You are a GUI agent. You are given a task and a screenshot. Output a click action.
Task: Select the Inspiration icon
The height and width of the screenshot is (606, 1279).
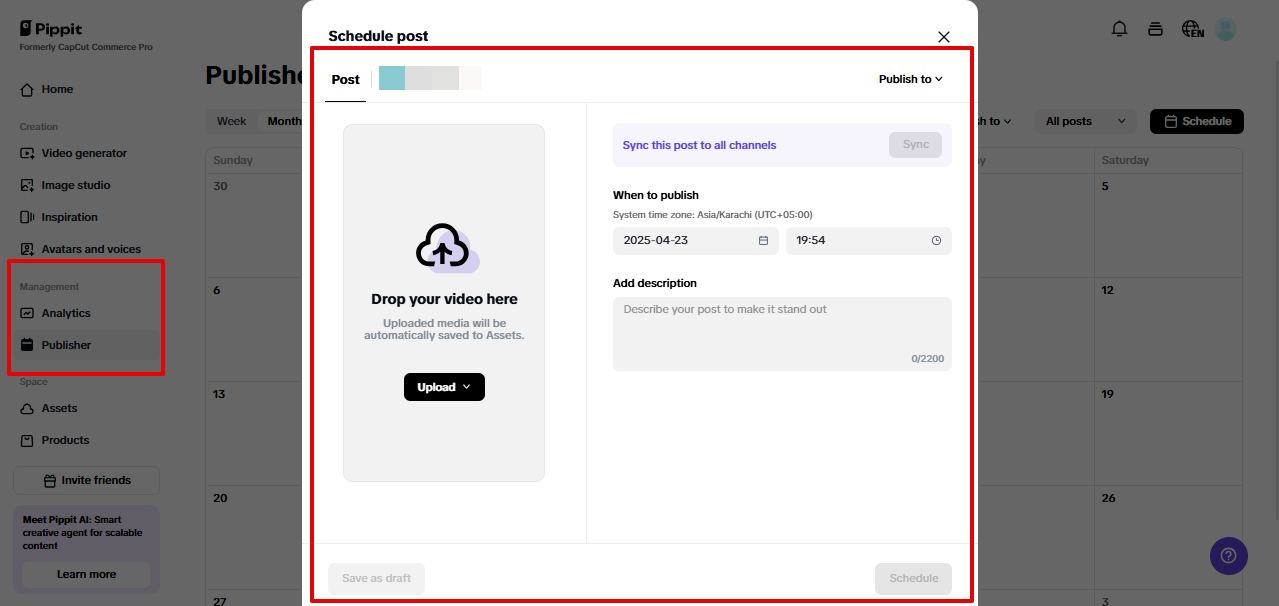coord(27,217)
